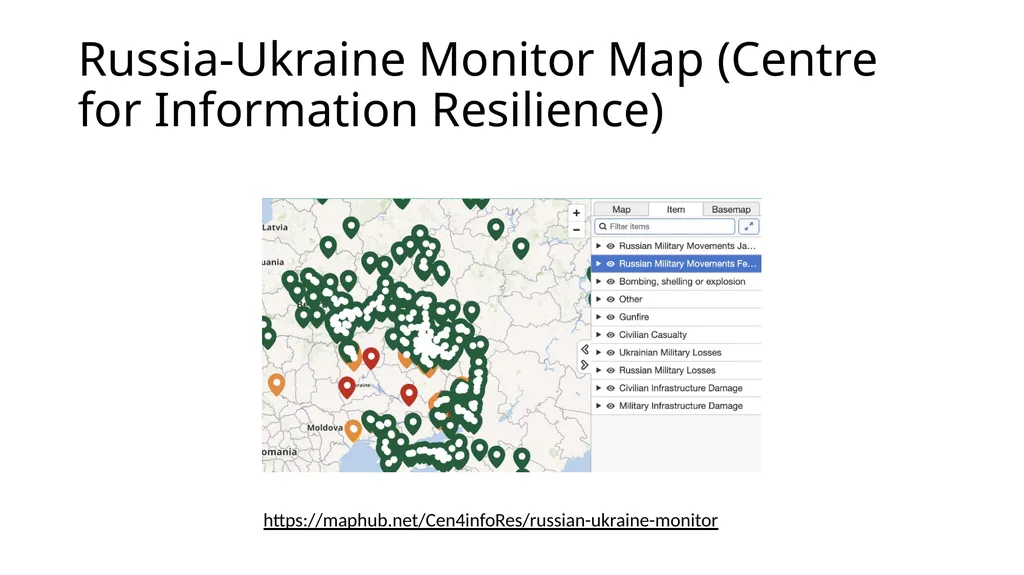
Task: Expand the Other group
Action: coord(598,299)
